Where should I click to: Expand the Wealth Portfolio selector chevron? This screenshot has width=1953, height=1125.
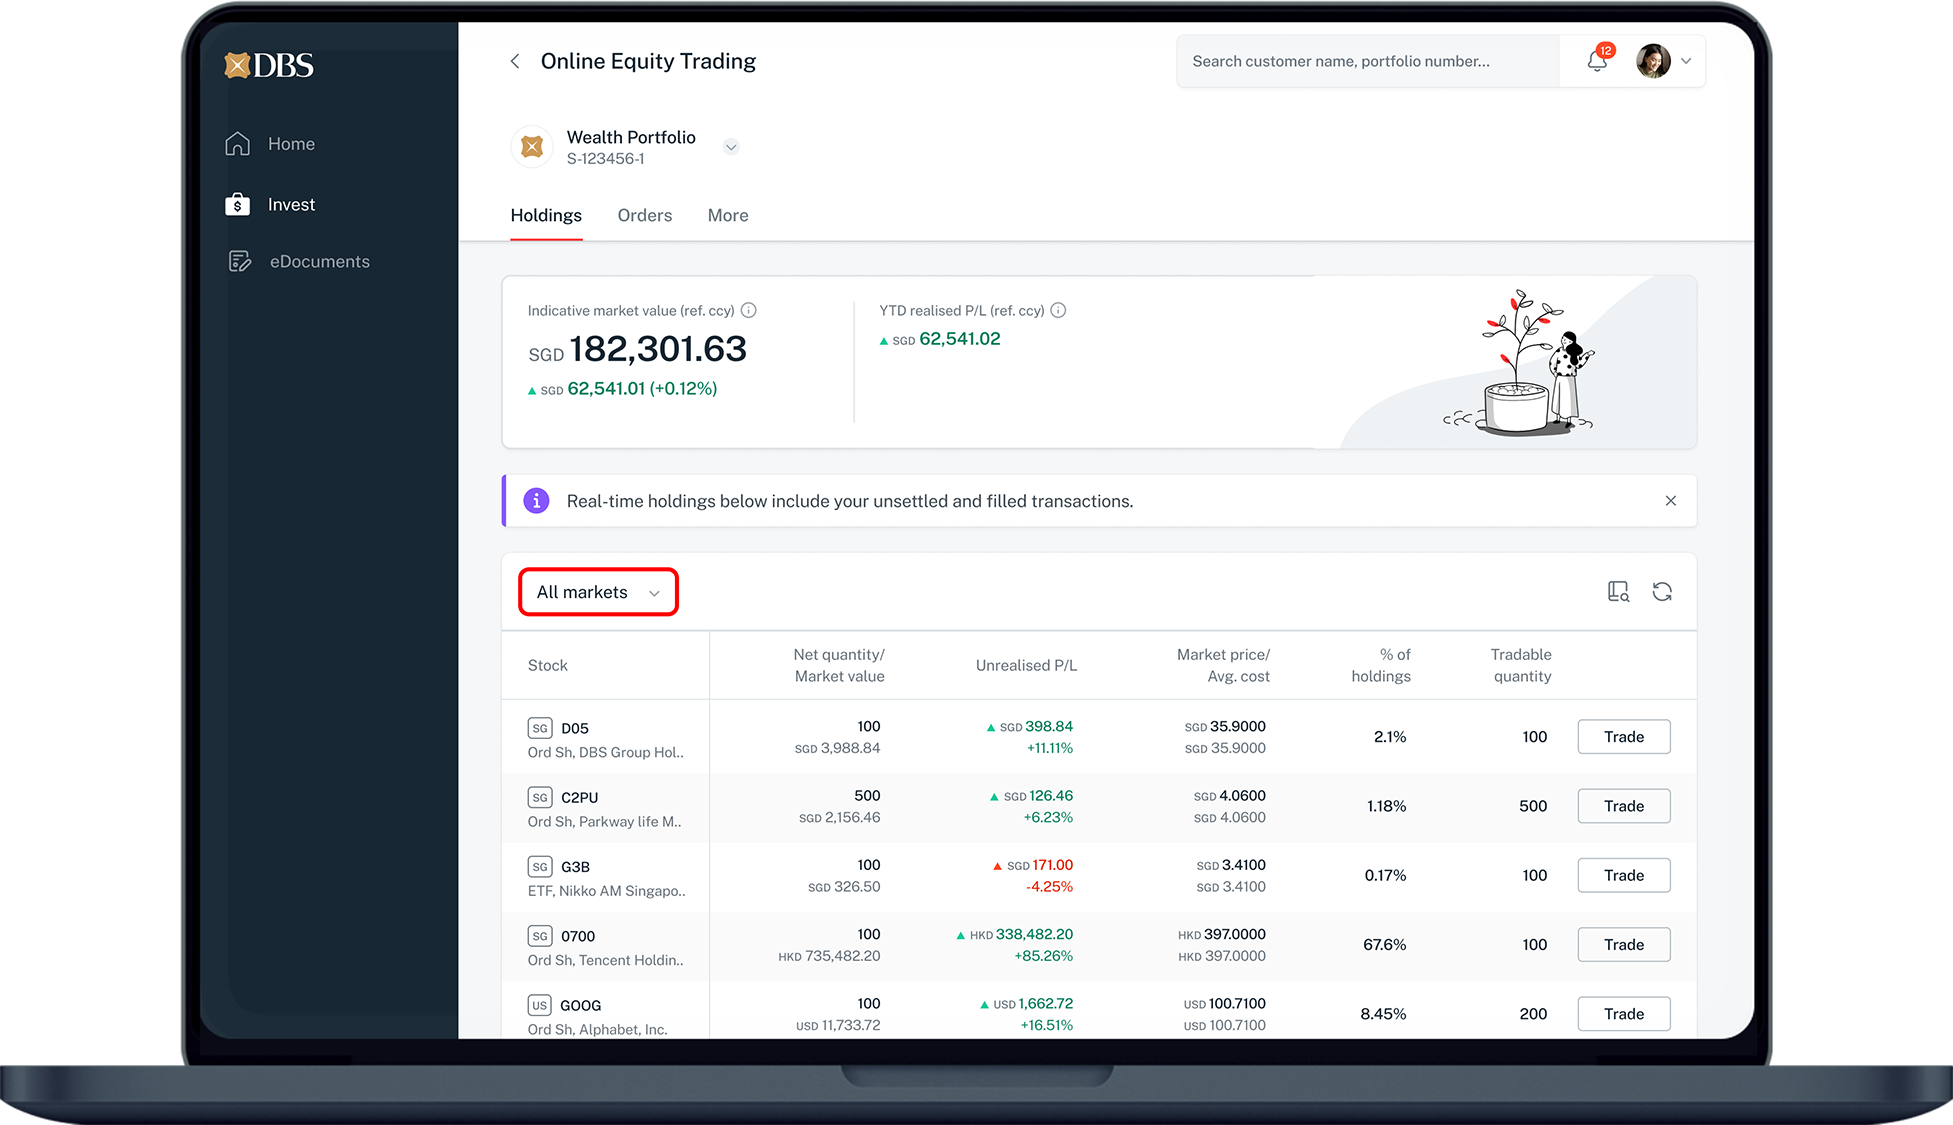coord(731,147)
